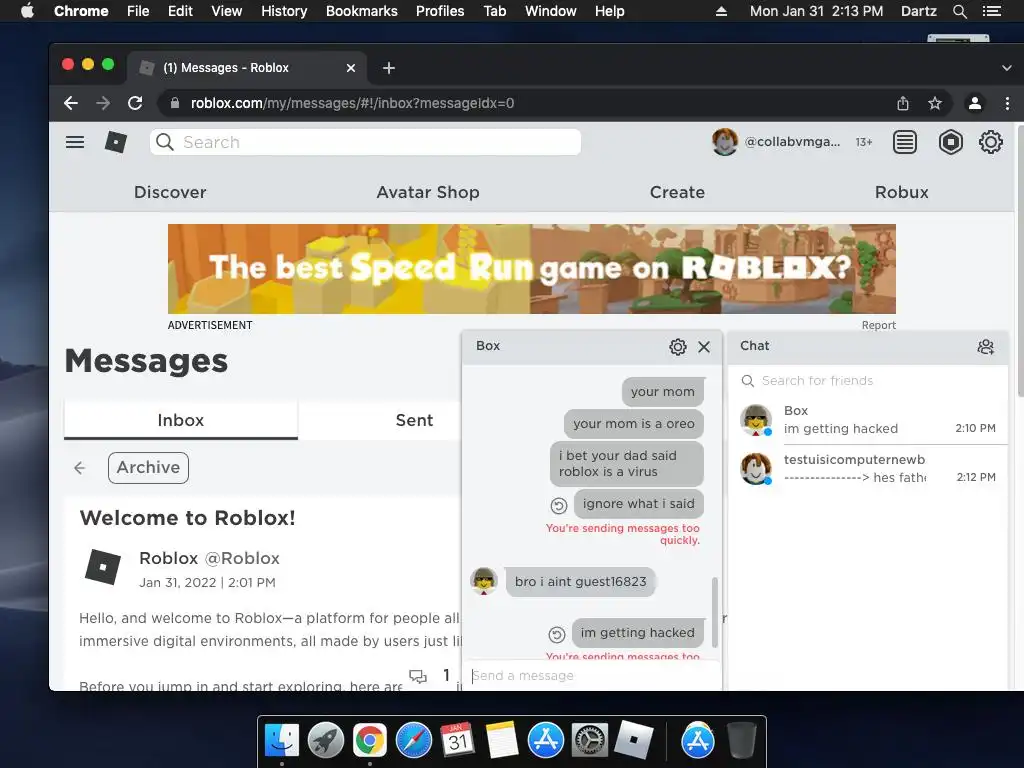Open Finder from the Dock

click(282, 741)
